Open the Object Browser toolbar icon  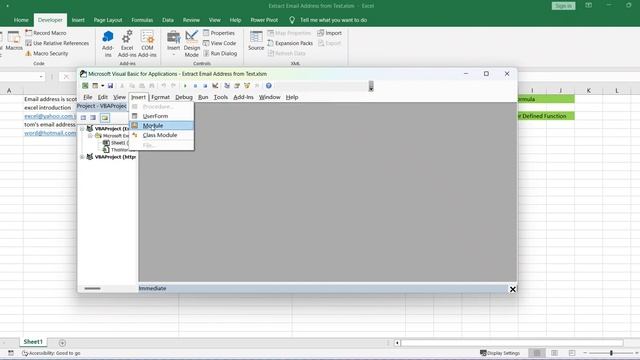tap(247, 86)
